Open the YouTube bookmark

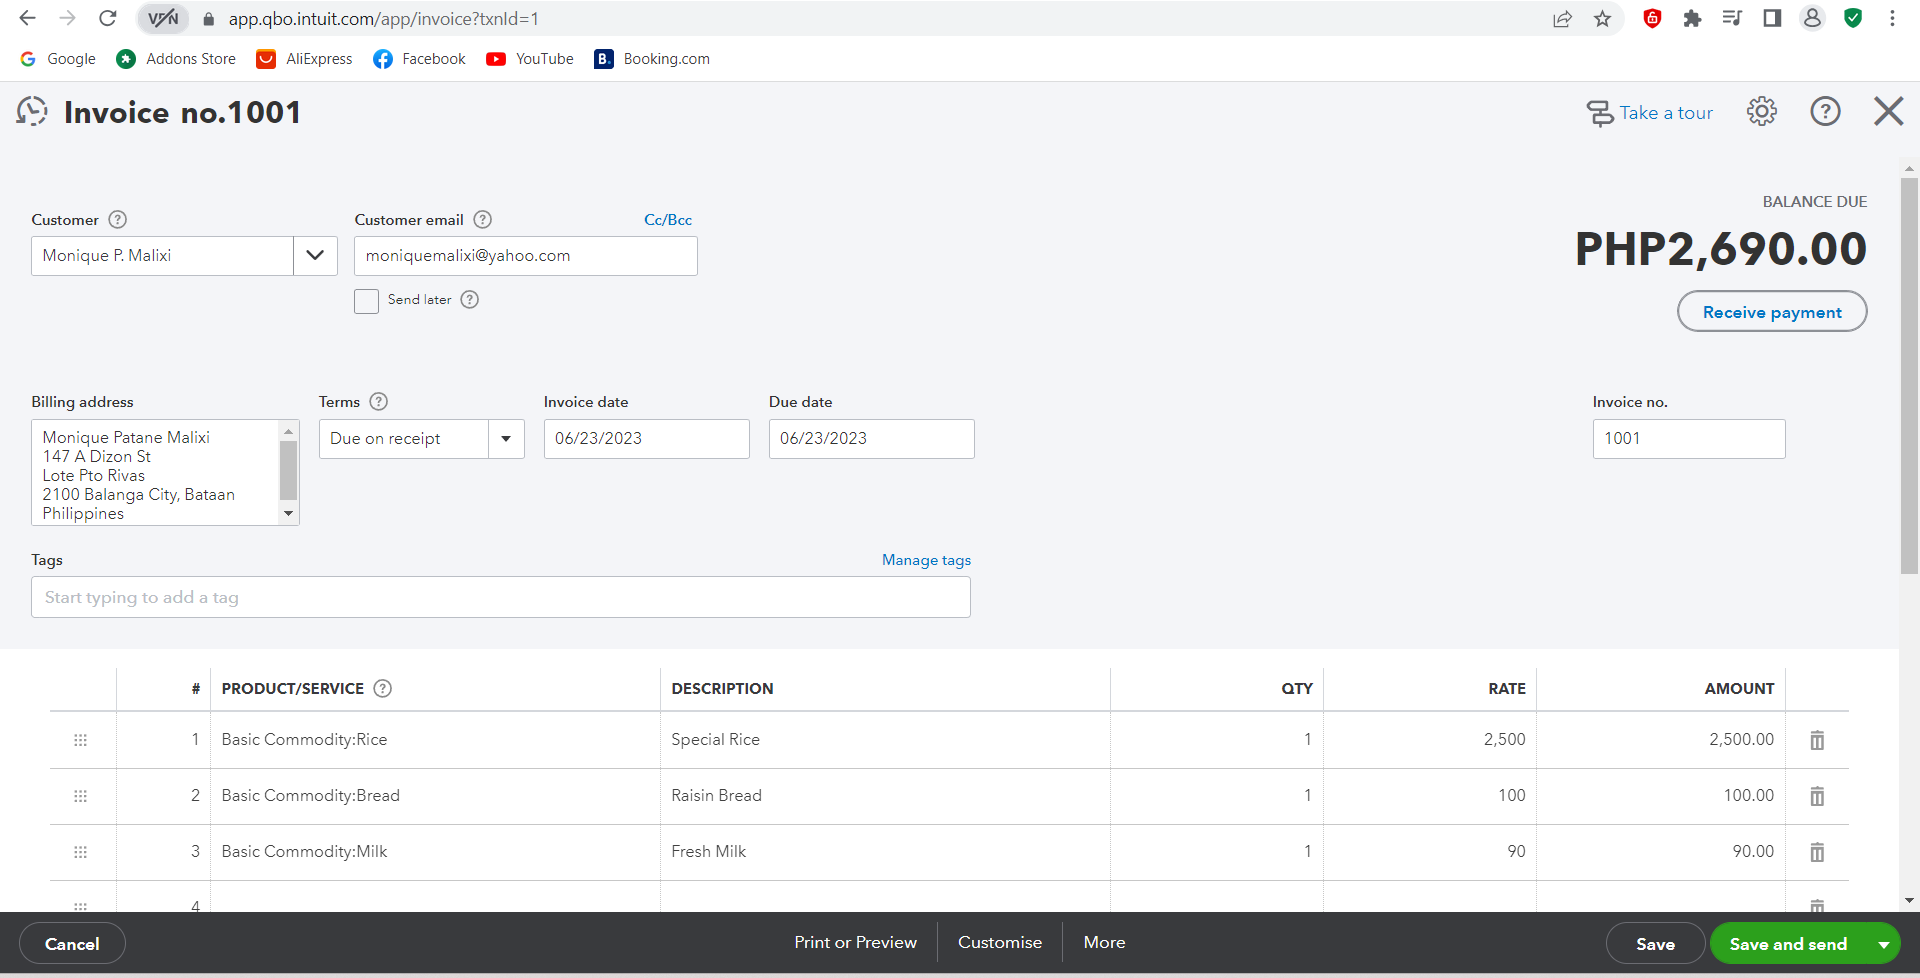[530, 59]
